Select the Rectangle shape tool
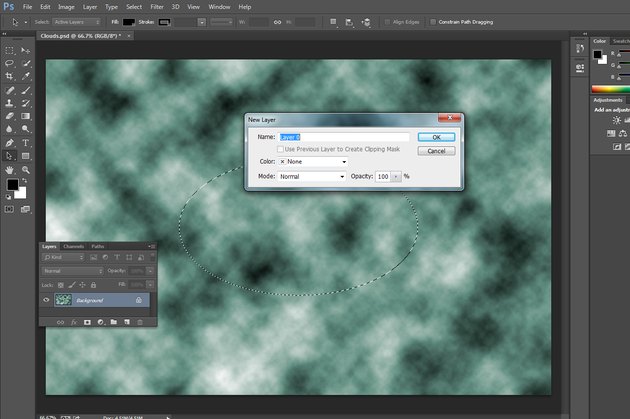The width and height of the screenshot is (630, 419). [26, 156]
